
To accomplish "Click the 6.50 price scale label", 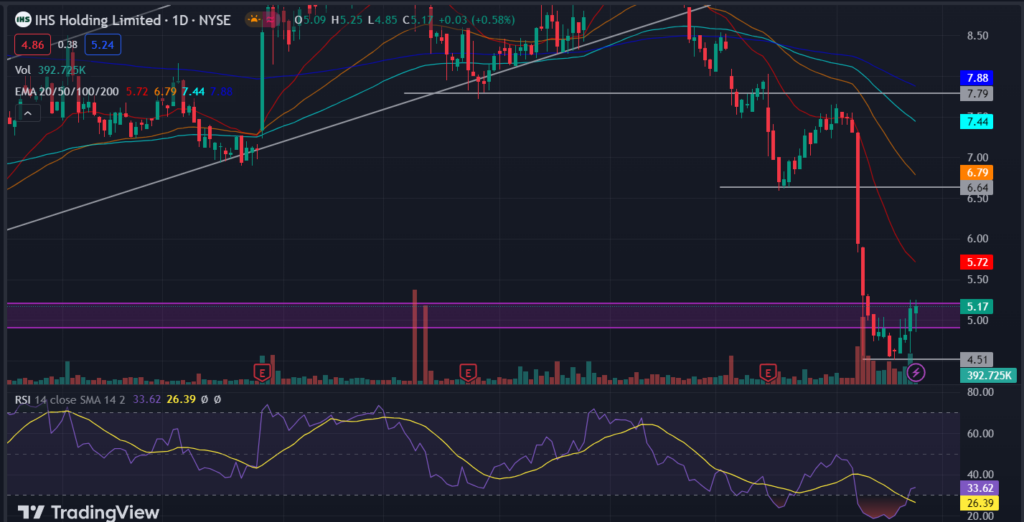I will tap(977, 199).
